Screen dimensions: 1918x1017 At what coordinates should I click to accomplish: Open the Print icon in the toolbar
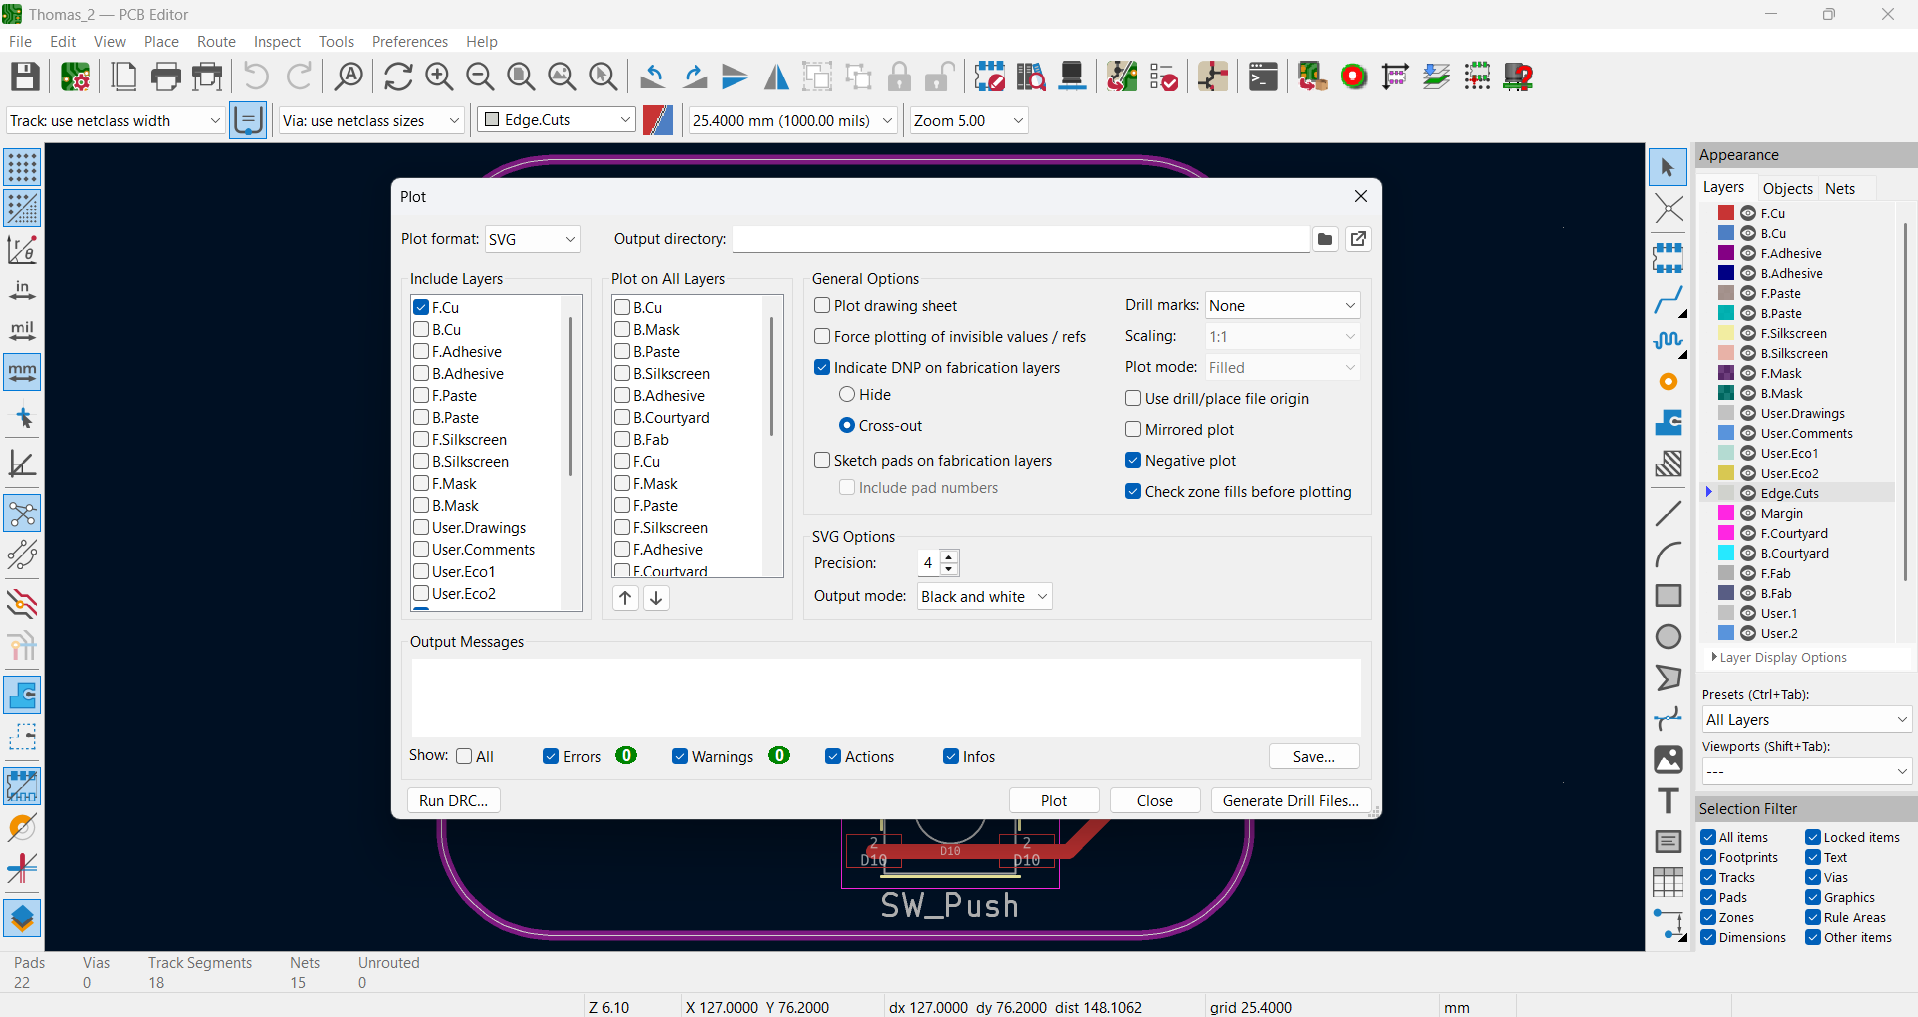[x=166, y=77]
